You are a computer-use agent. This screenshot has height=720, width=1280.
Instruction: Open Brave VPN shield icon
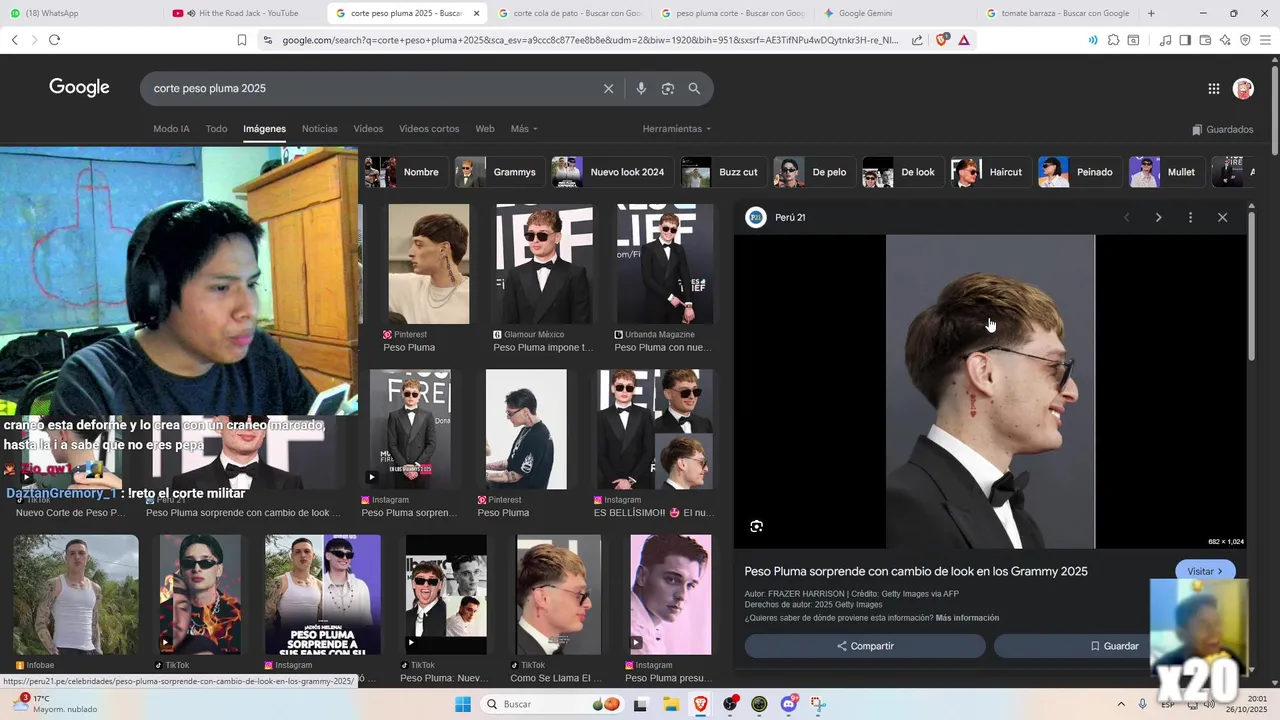coord(1245,40)
